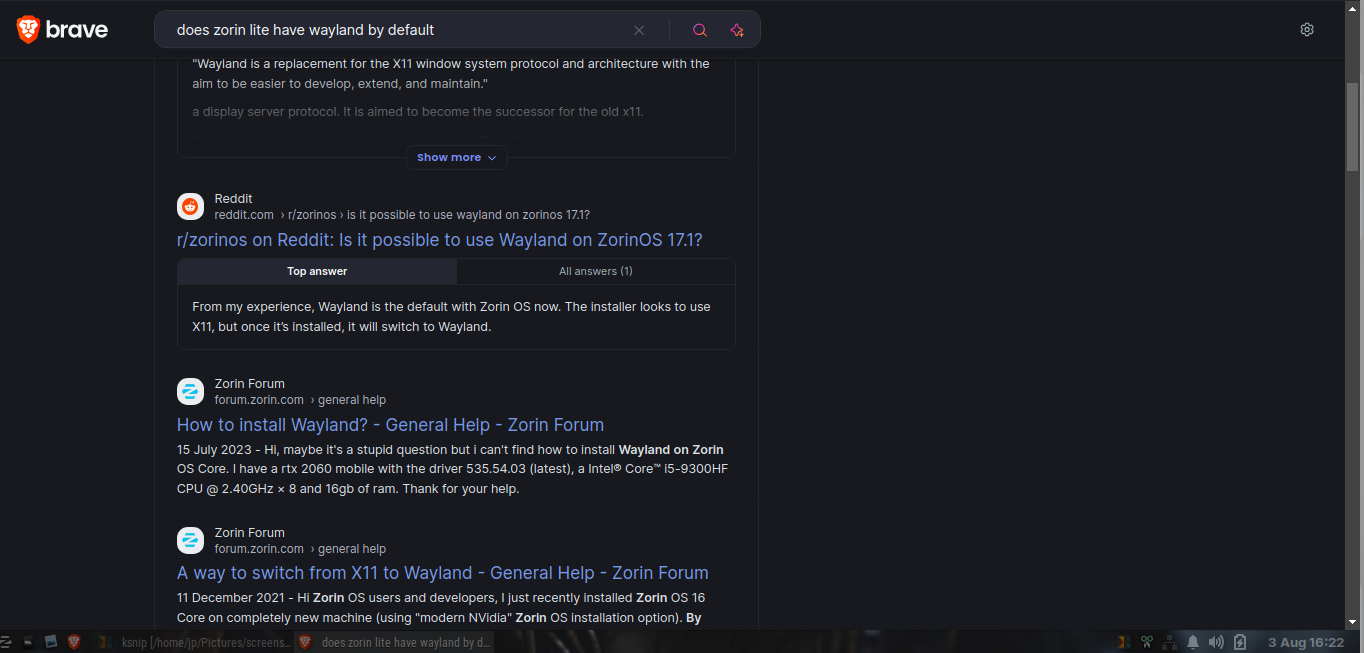Image resolution: width=1364 pixels, height=653 pixels.
Task: Click the reddit.com breadcrumb URL
Action: pyautogui.click(x=244, y=215)
